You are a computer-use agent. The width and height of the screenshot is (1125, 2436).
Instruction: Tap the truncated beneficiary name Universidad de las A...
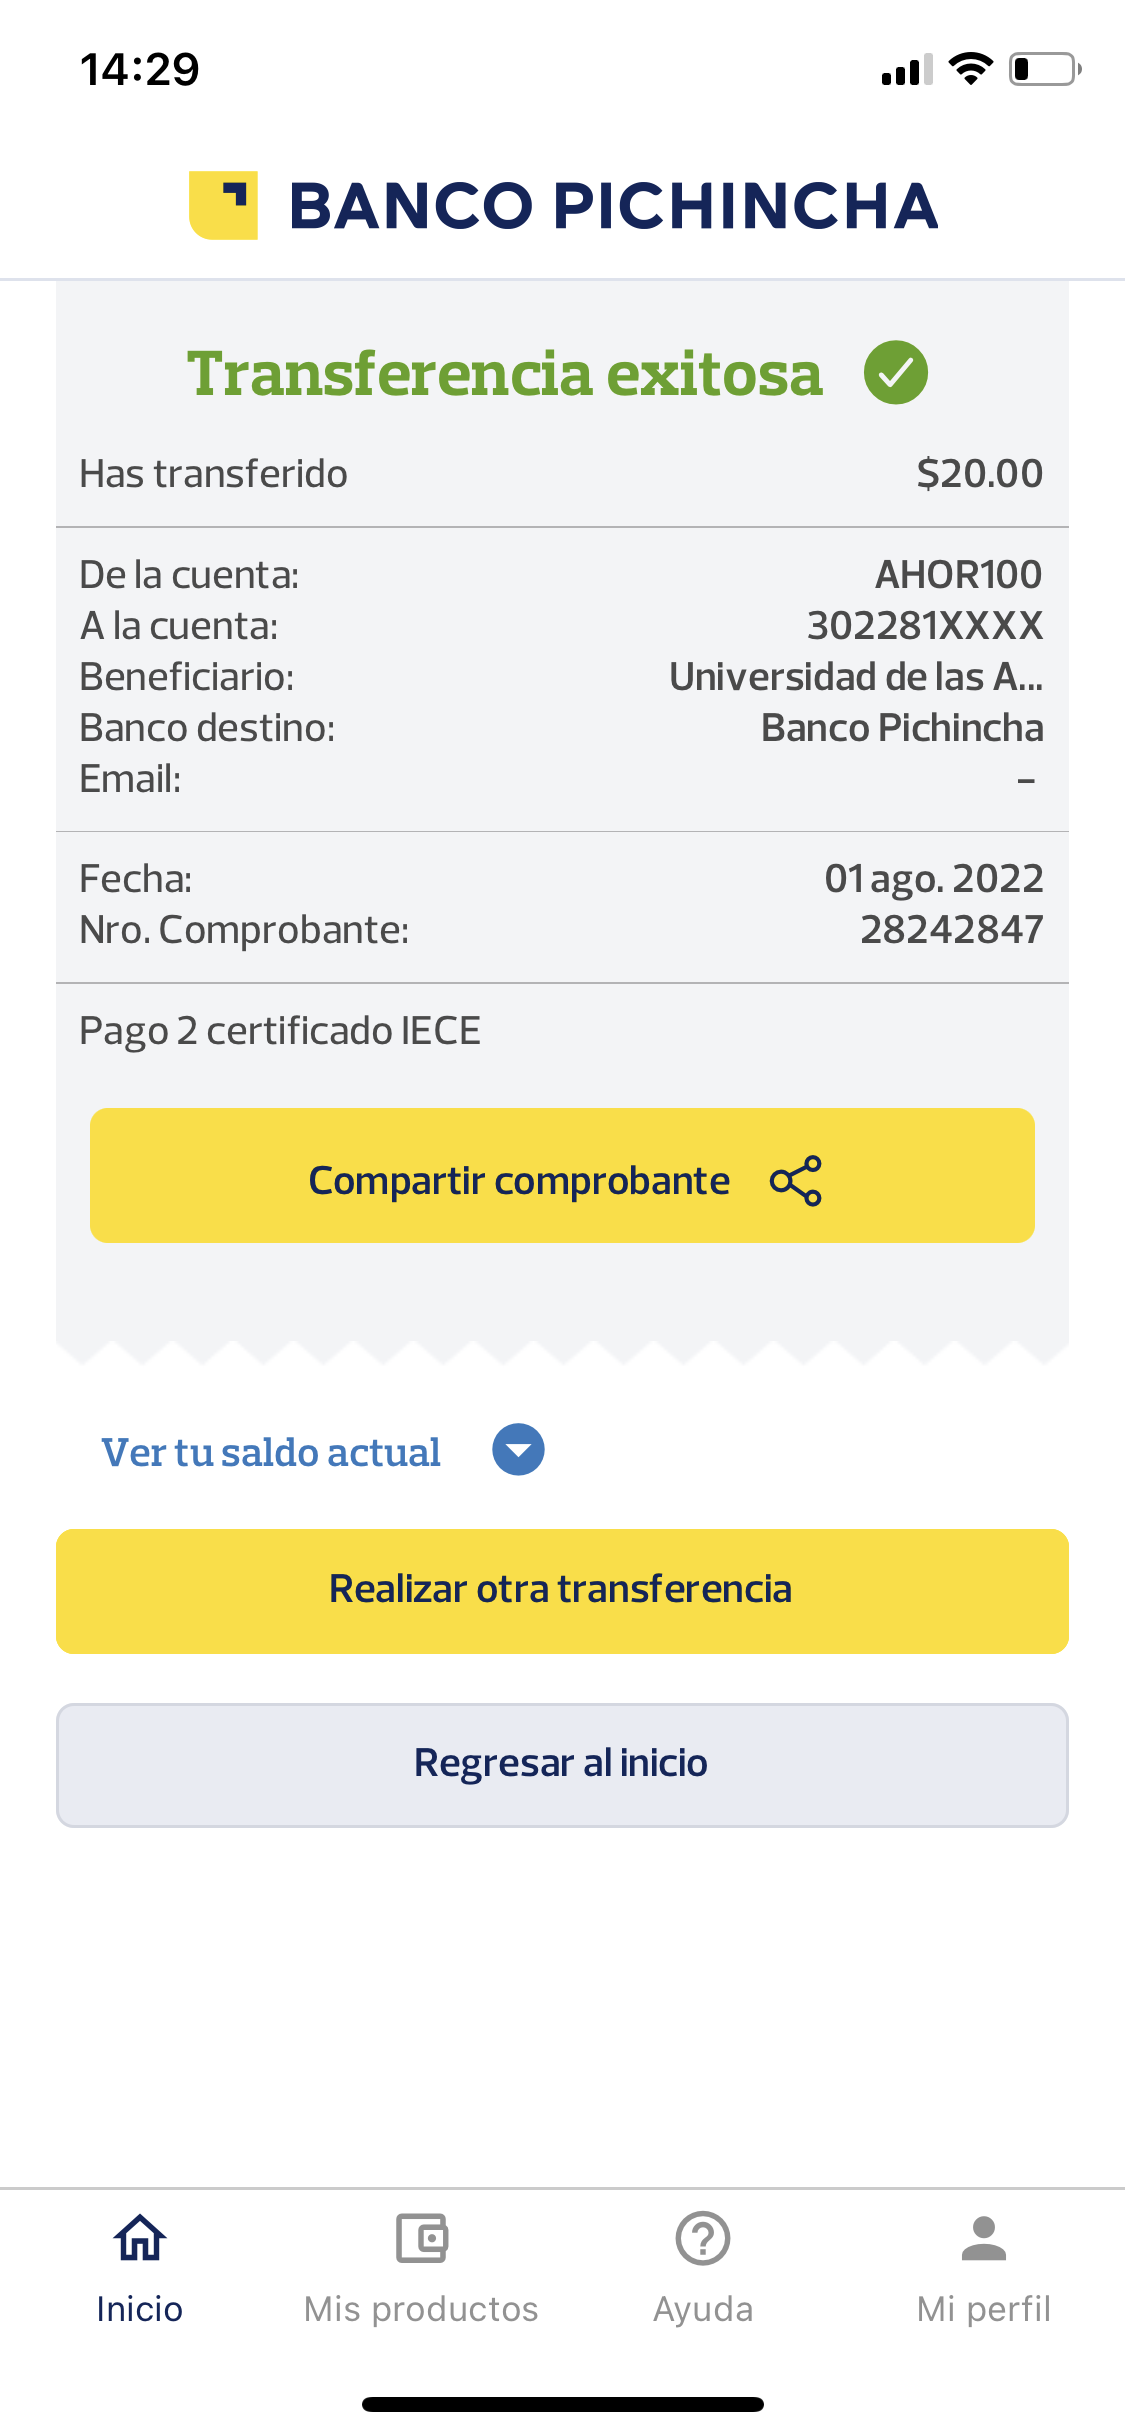click(x=855, y=677)
